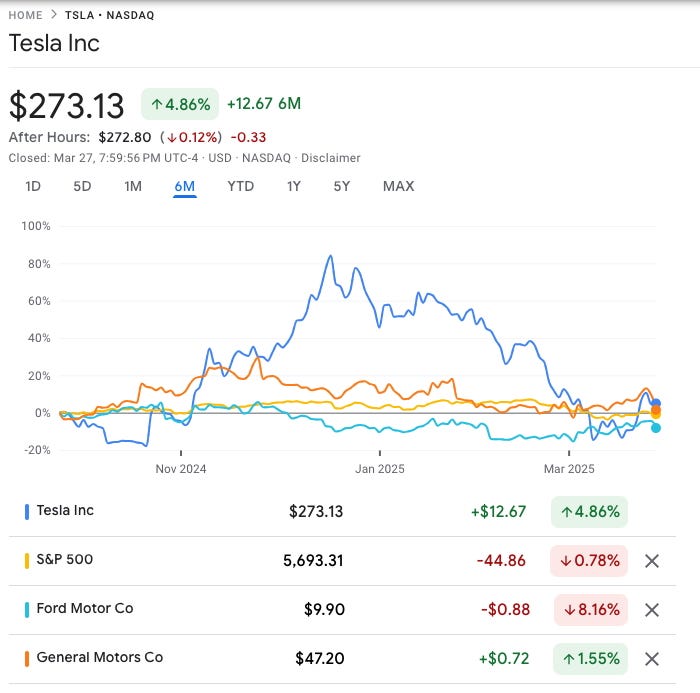Click the blue Tesla Inc color marker
Viewport: 700px width, 693px height.
coord(27,512)
